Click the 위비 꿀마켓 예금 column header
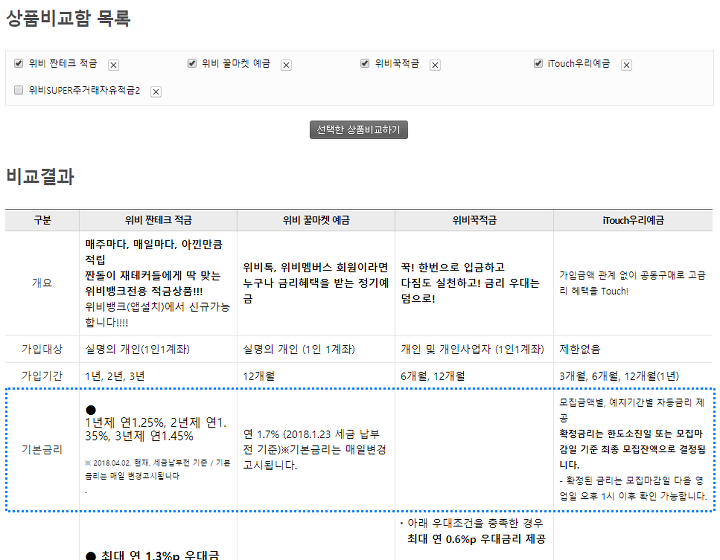Screen dimensions: 720x560 point(316,220)
